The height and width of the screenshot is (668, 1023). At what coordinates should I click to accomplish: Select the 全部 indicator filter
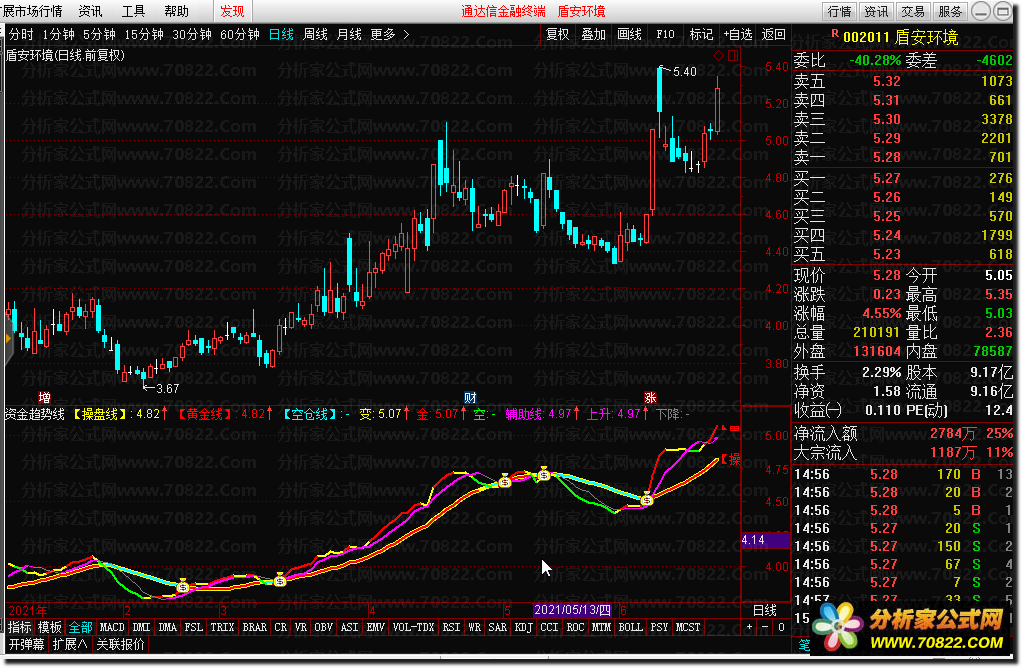tap(80, 627)
